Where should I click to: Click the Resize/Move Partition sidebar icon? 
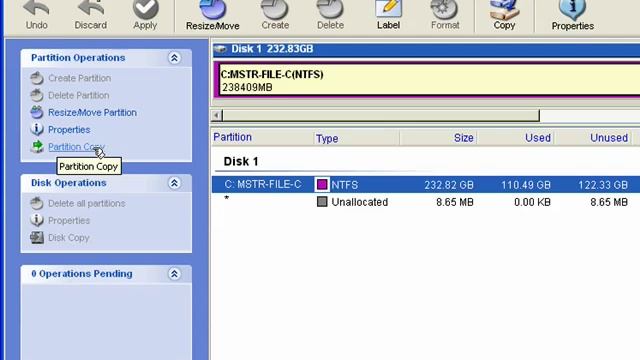click(x=37, y=112)
